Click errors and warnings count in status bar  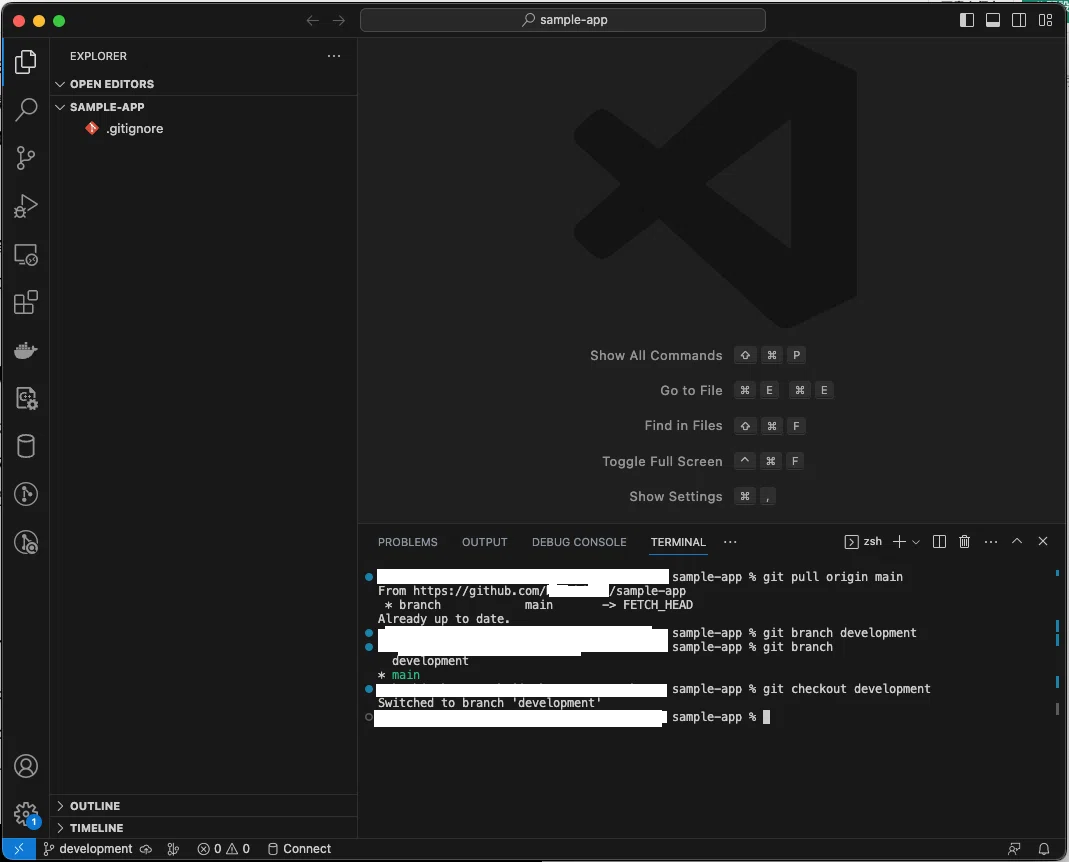[x=224, y=849]
